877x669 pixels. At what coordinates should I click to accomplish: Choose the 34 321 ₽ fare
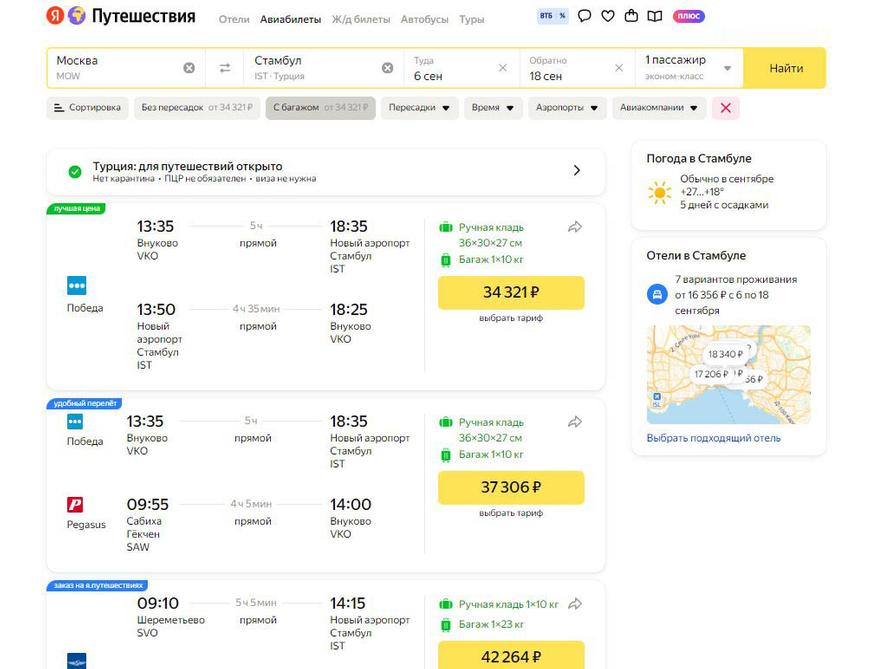click(x=511, y=293)
